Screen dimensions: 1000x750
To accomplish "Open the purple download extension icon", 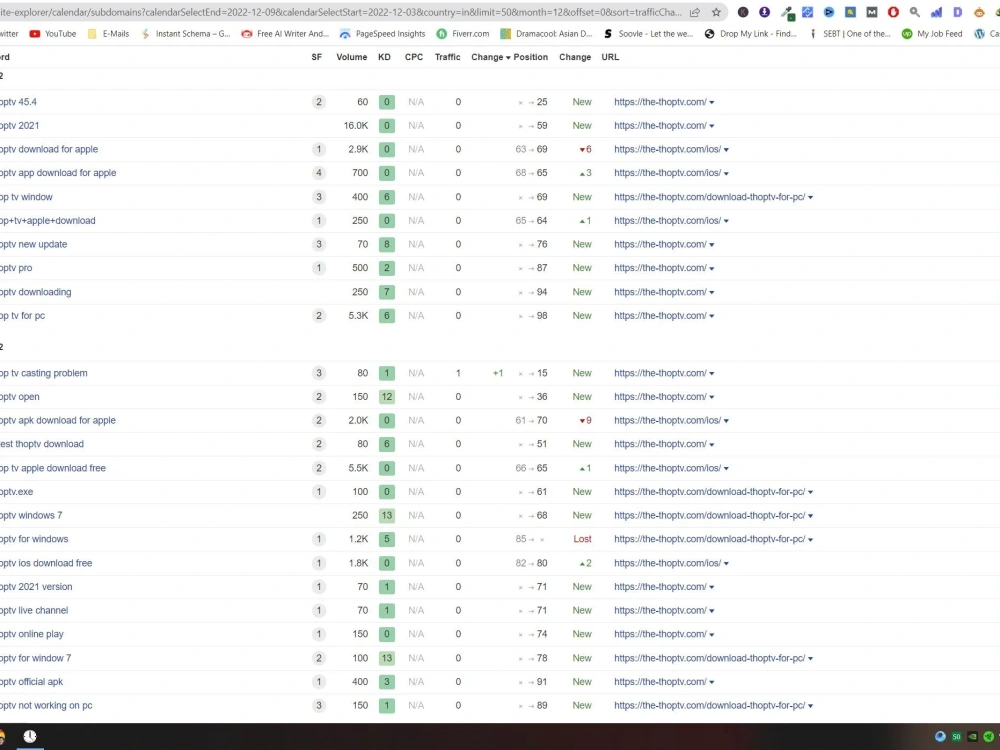I will coord(764,12).
